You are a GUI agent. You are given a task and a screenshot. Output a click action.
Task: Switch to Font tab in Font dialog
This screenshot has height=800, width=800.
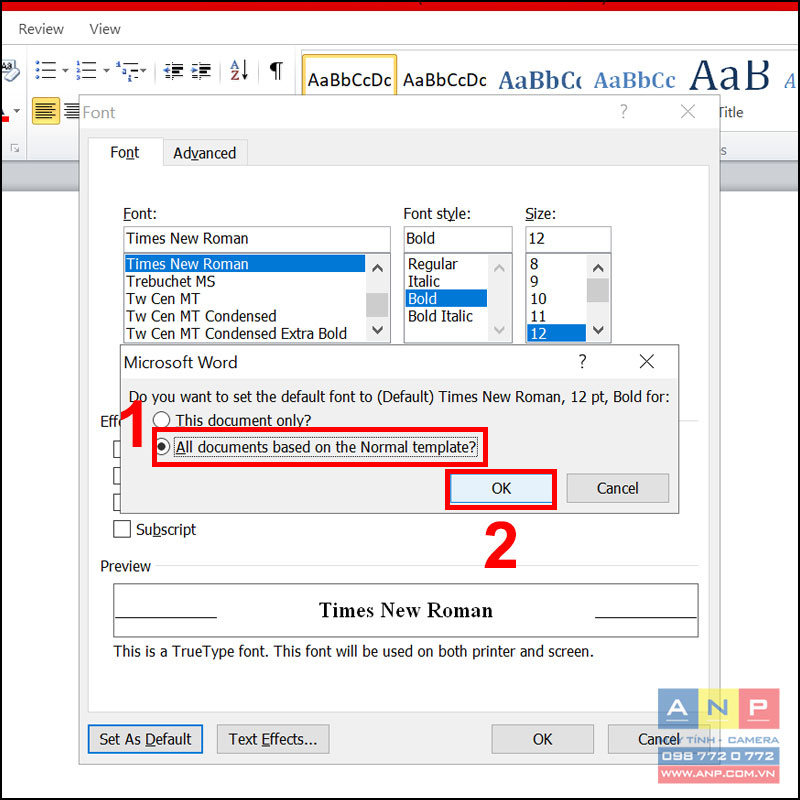pyautogui.click(x=124, y=153)
